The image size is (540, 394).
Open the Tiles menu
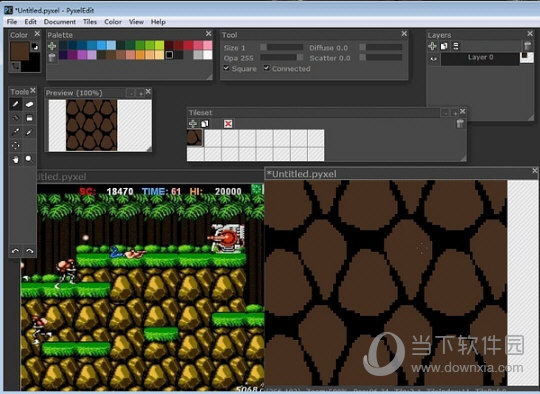[90, 22]
